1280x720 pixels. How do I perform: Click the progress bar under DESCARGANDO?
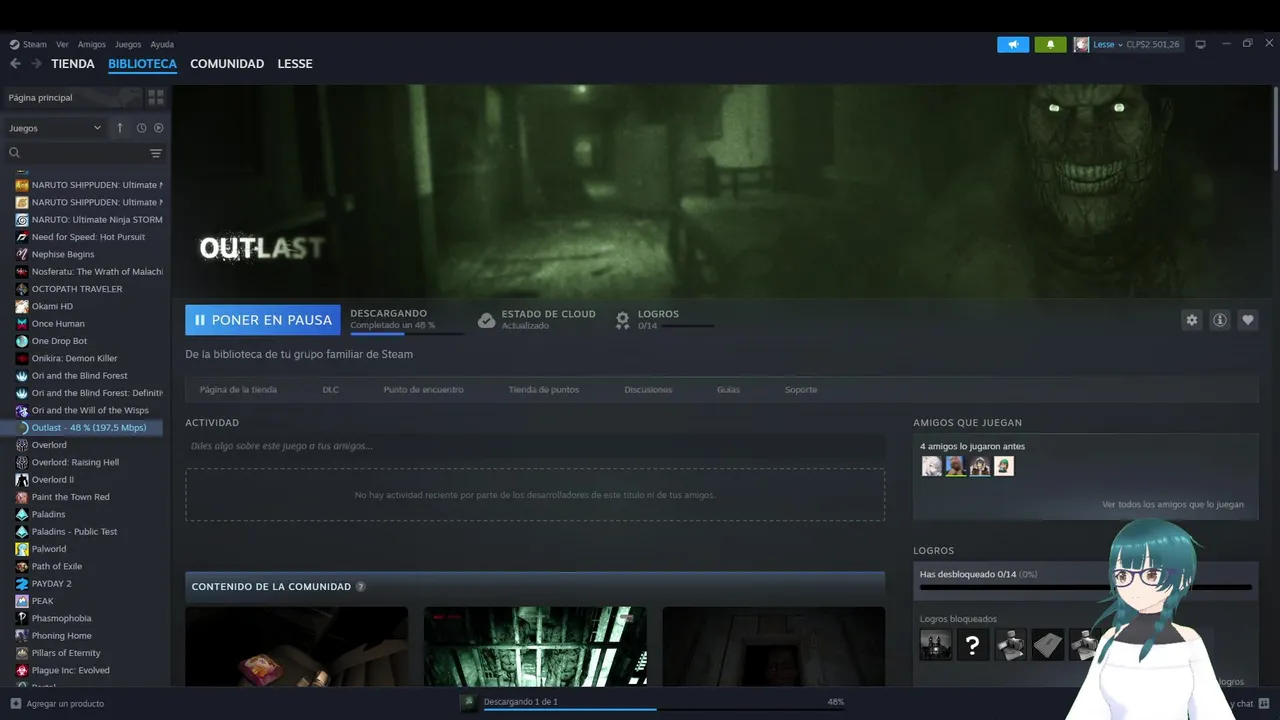point(407,334)
